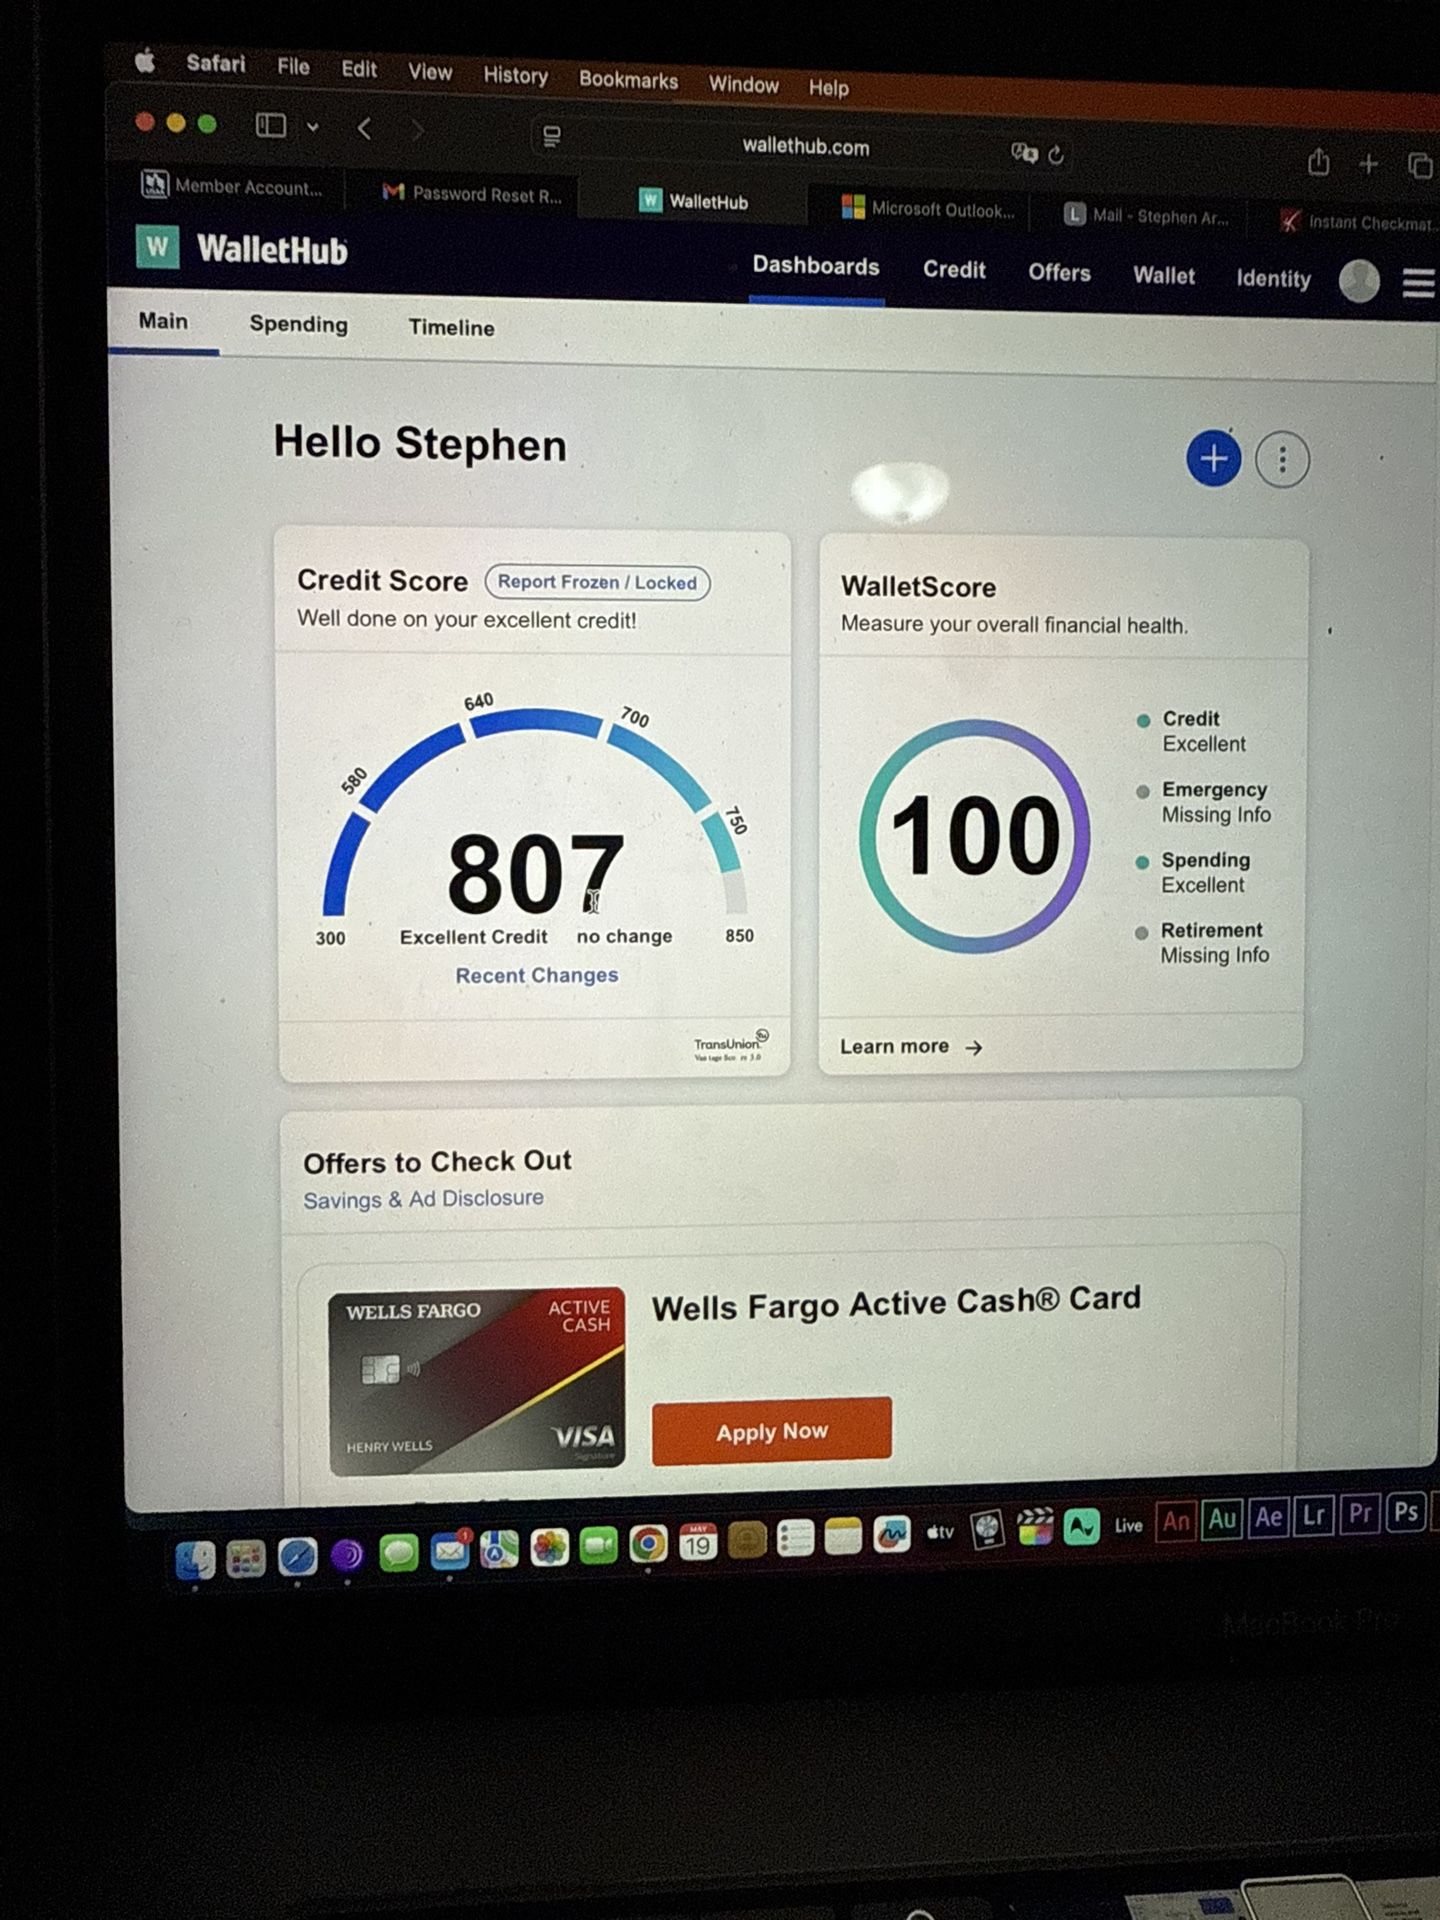
Task: Click the Apply Now button
Action: pos(771,1431)
